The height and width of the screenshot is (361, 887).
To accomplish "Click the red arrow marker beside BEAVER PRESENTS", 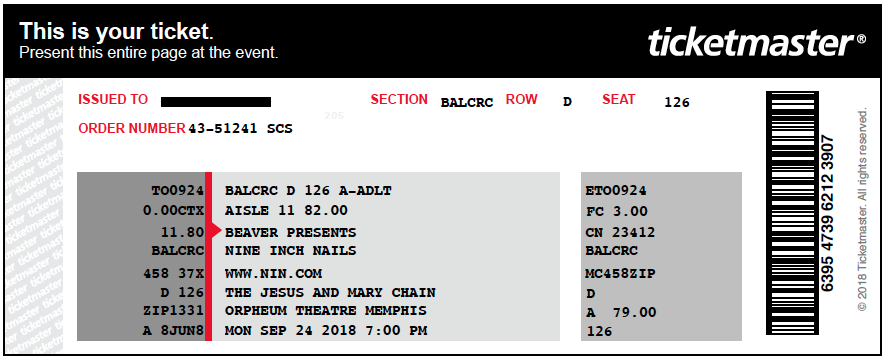I will click(213, 230).
